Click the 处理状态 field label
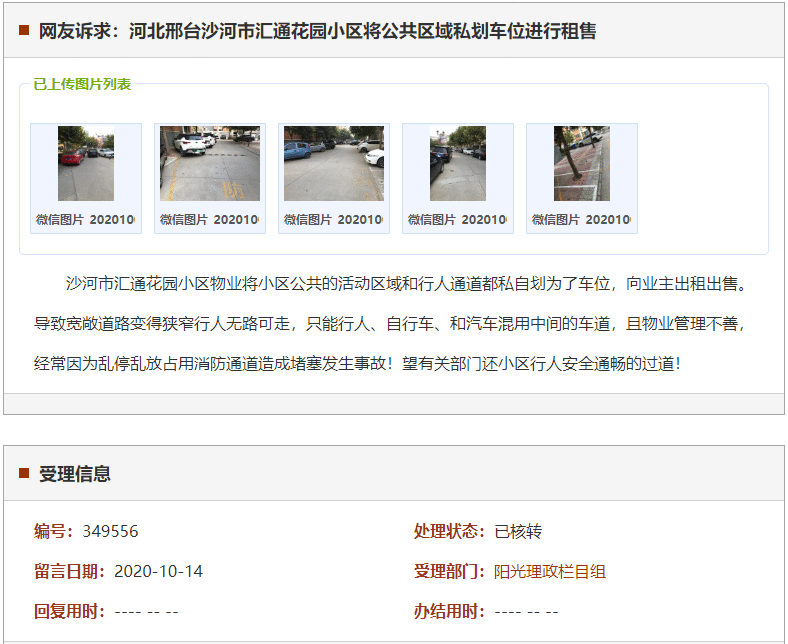 (450, 531)
